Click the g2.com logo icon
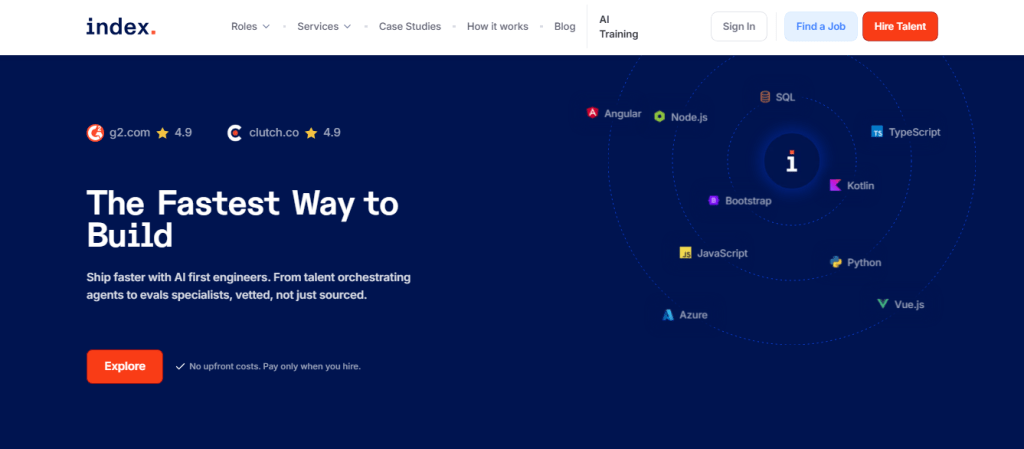1024x449 pixels. click(x=95, y=133)
